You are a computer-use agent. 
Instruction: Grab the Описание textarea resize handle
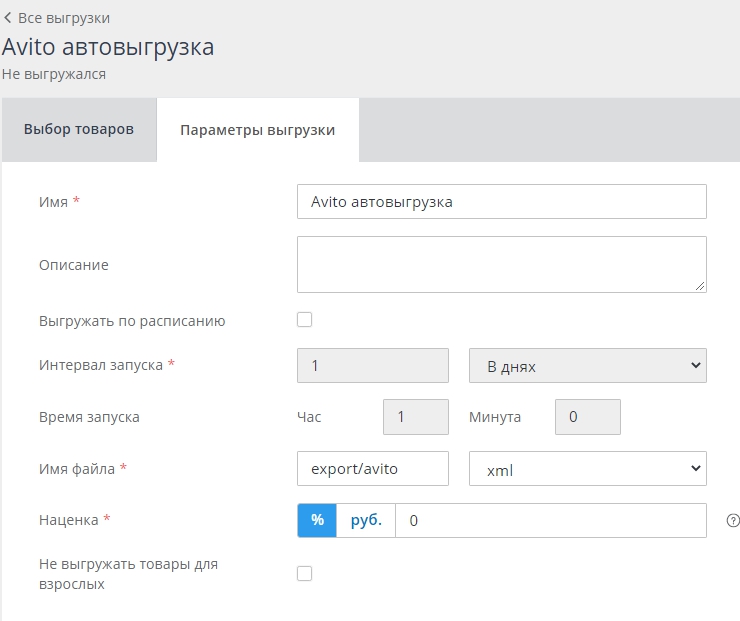coord(701,287)
